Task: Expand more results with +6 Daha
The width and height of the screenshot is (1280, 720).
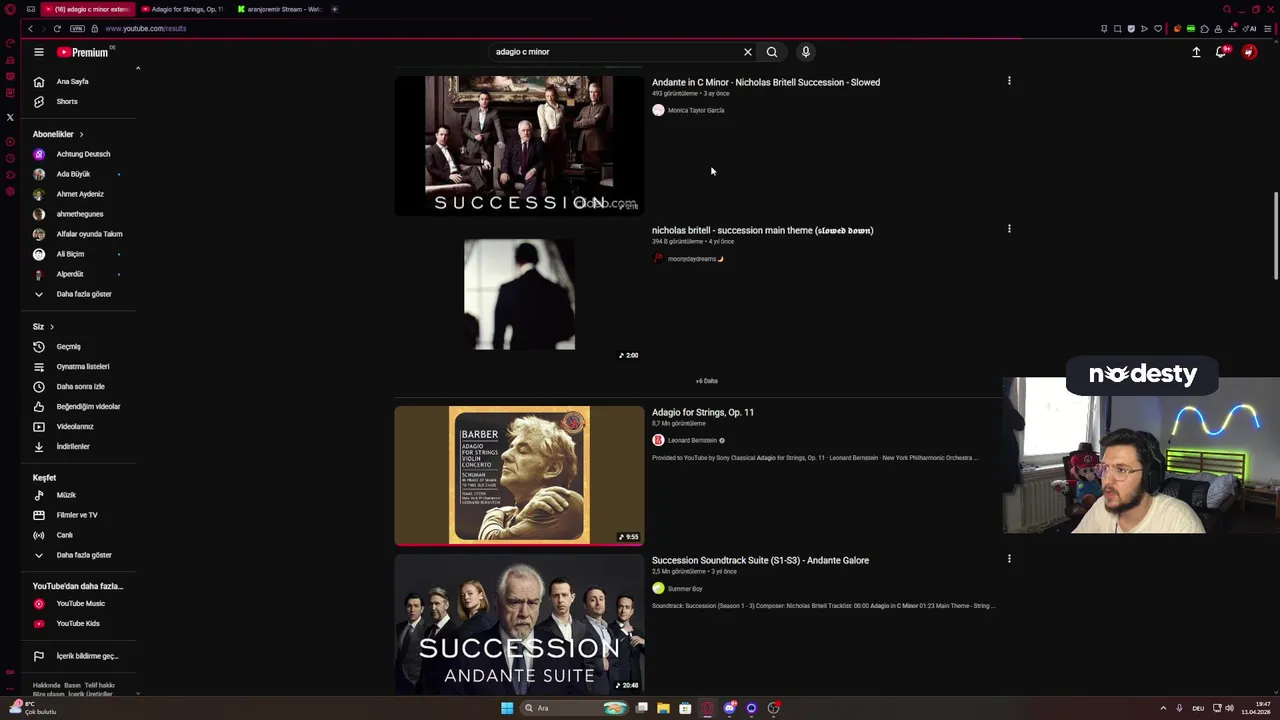Action: pos(707,381)
